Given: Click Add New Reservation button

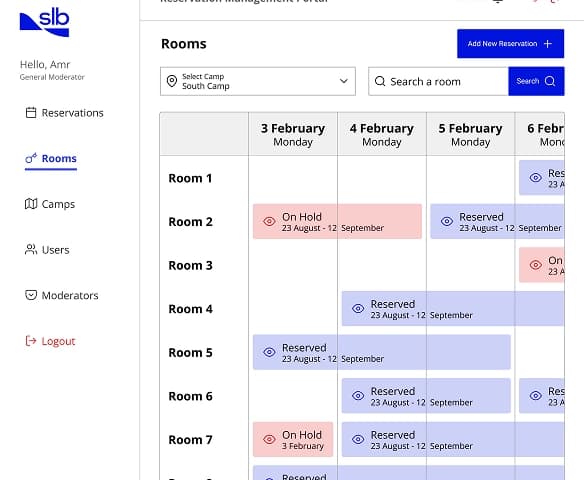Looking at the screenshot, I should click(x=510, y=44).
